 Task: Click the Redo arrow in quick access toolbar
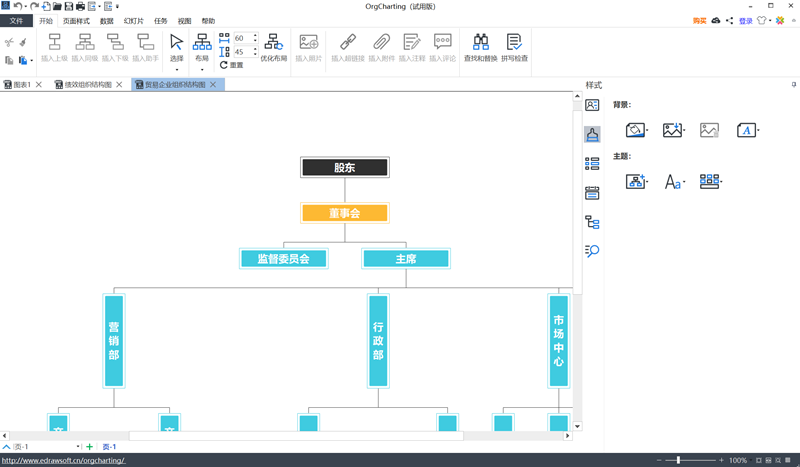(34, 6)
